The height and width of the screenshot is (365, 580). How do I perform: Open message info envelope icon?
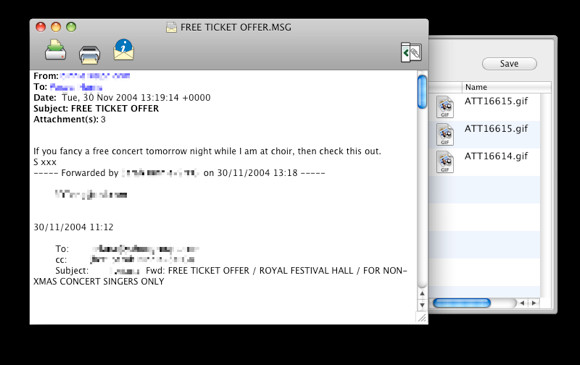point(124,50)
